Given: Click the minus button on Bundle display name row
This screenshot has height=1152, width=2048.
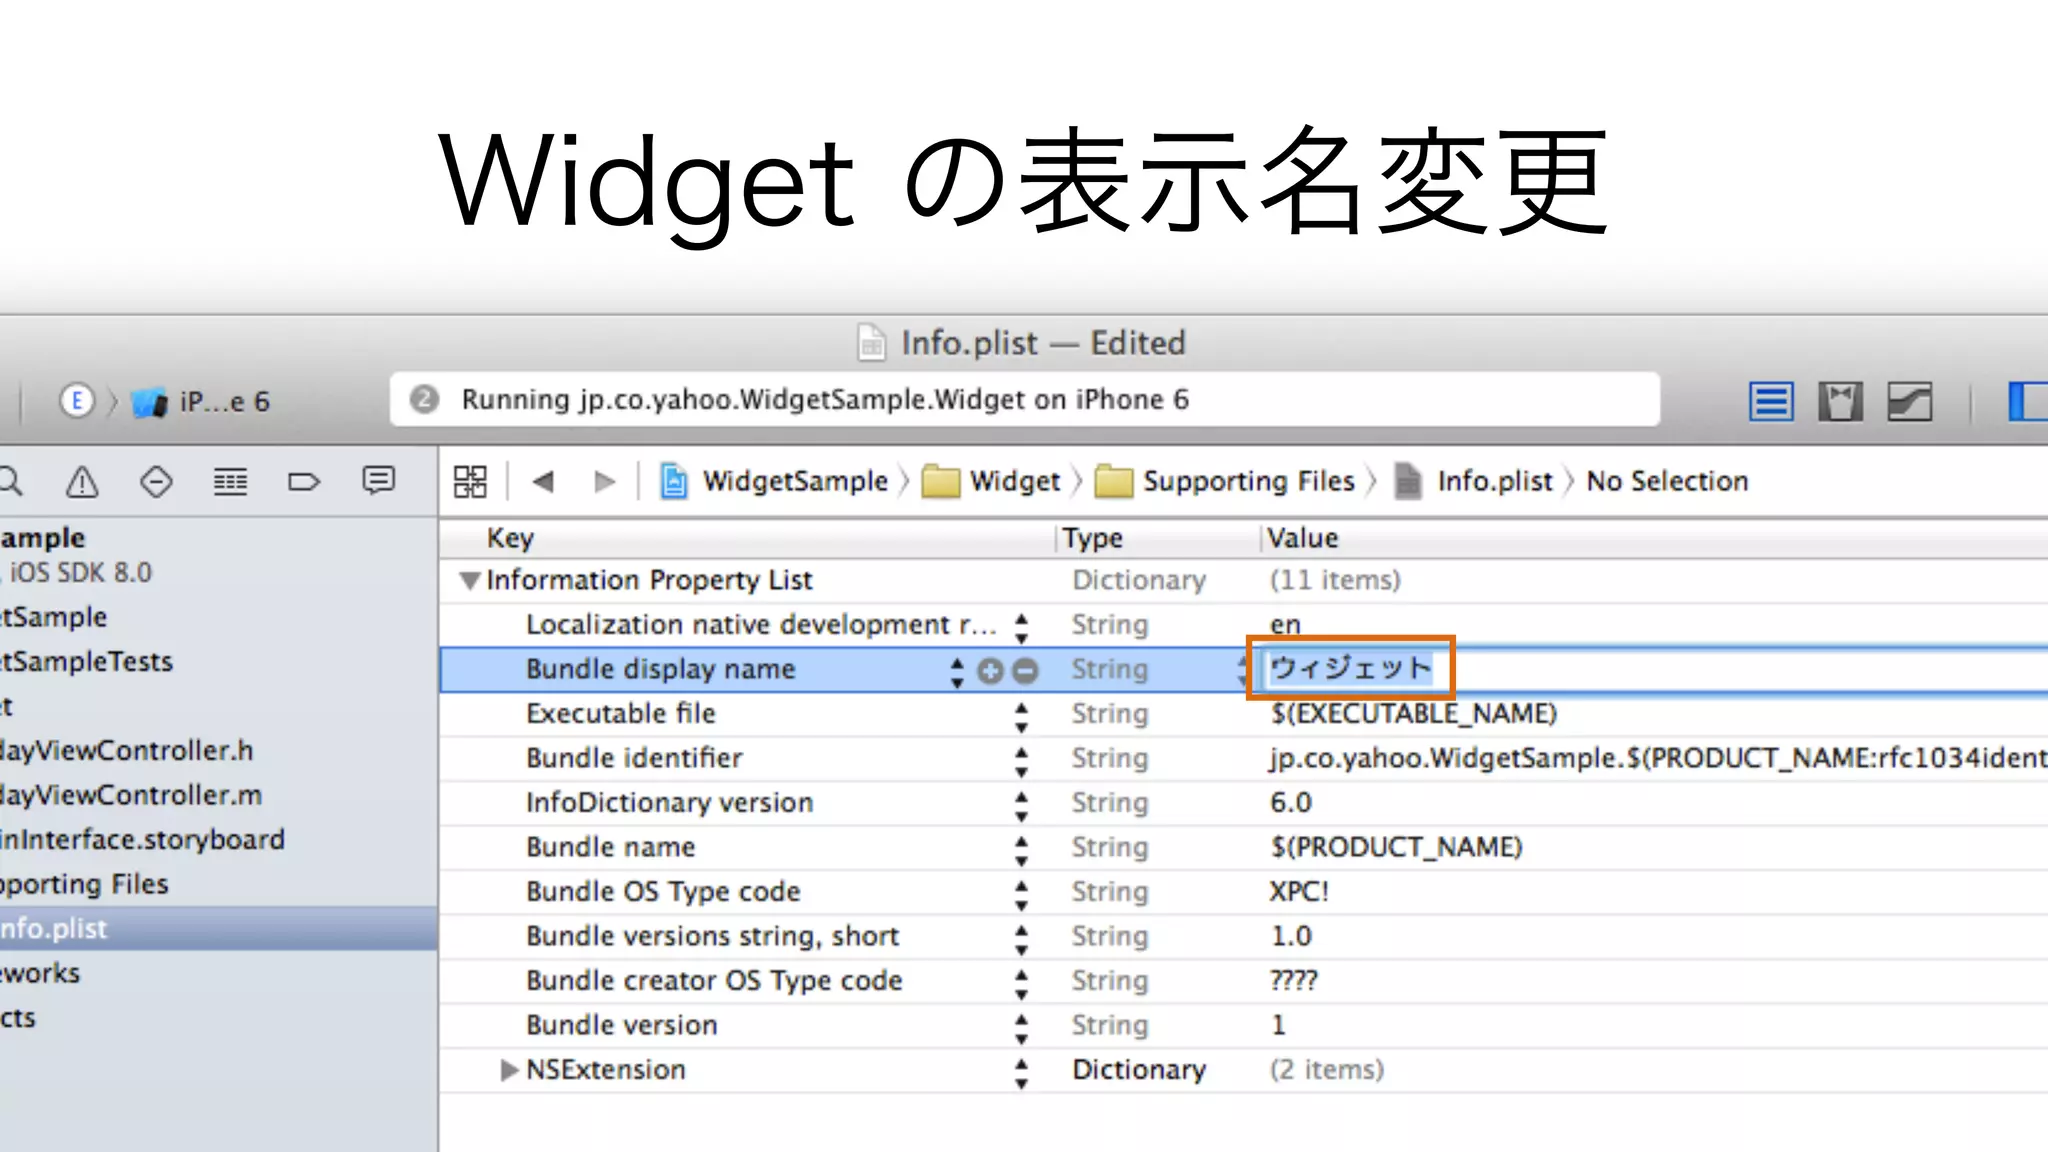Looking at the screenshot, I should pyautogui.click(x=1025, y=671).
